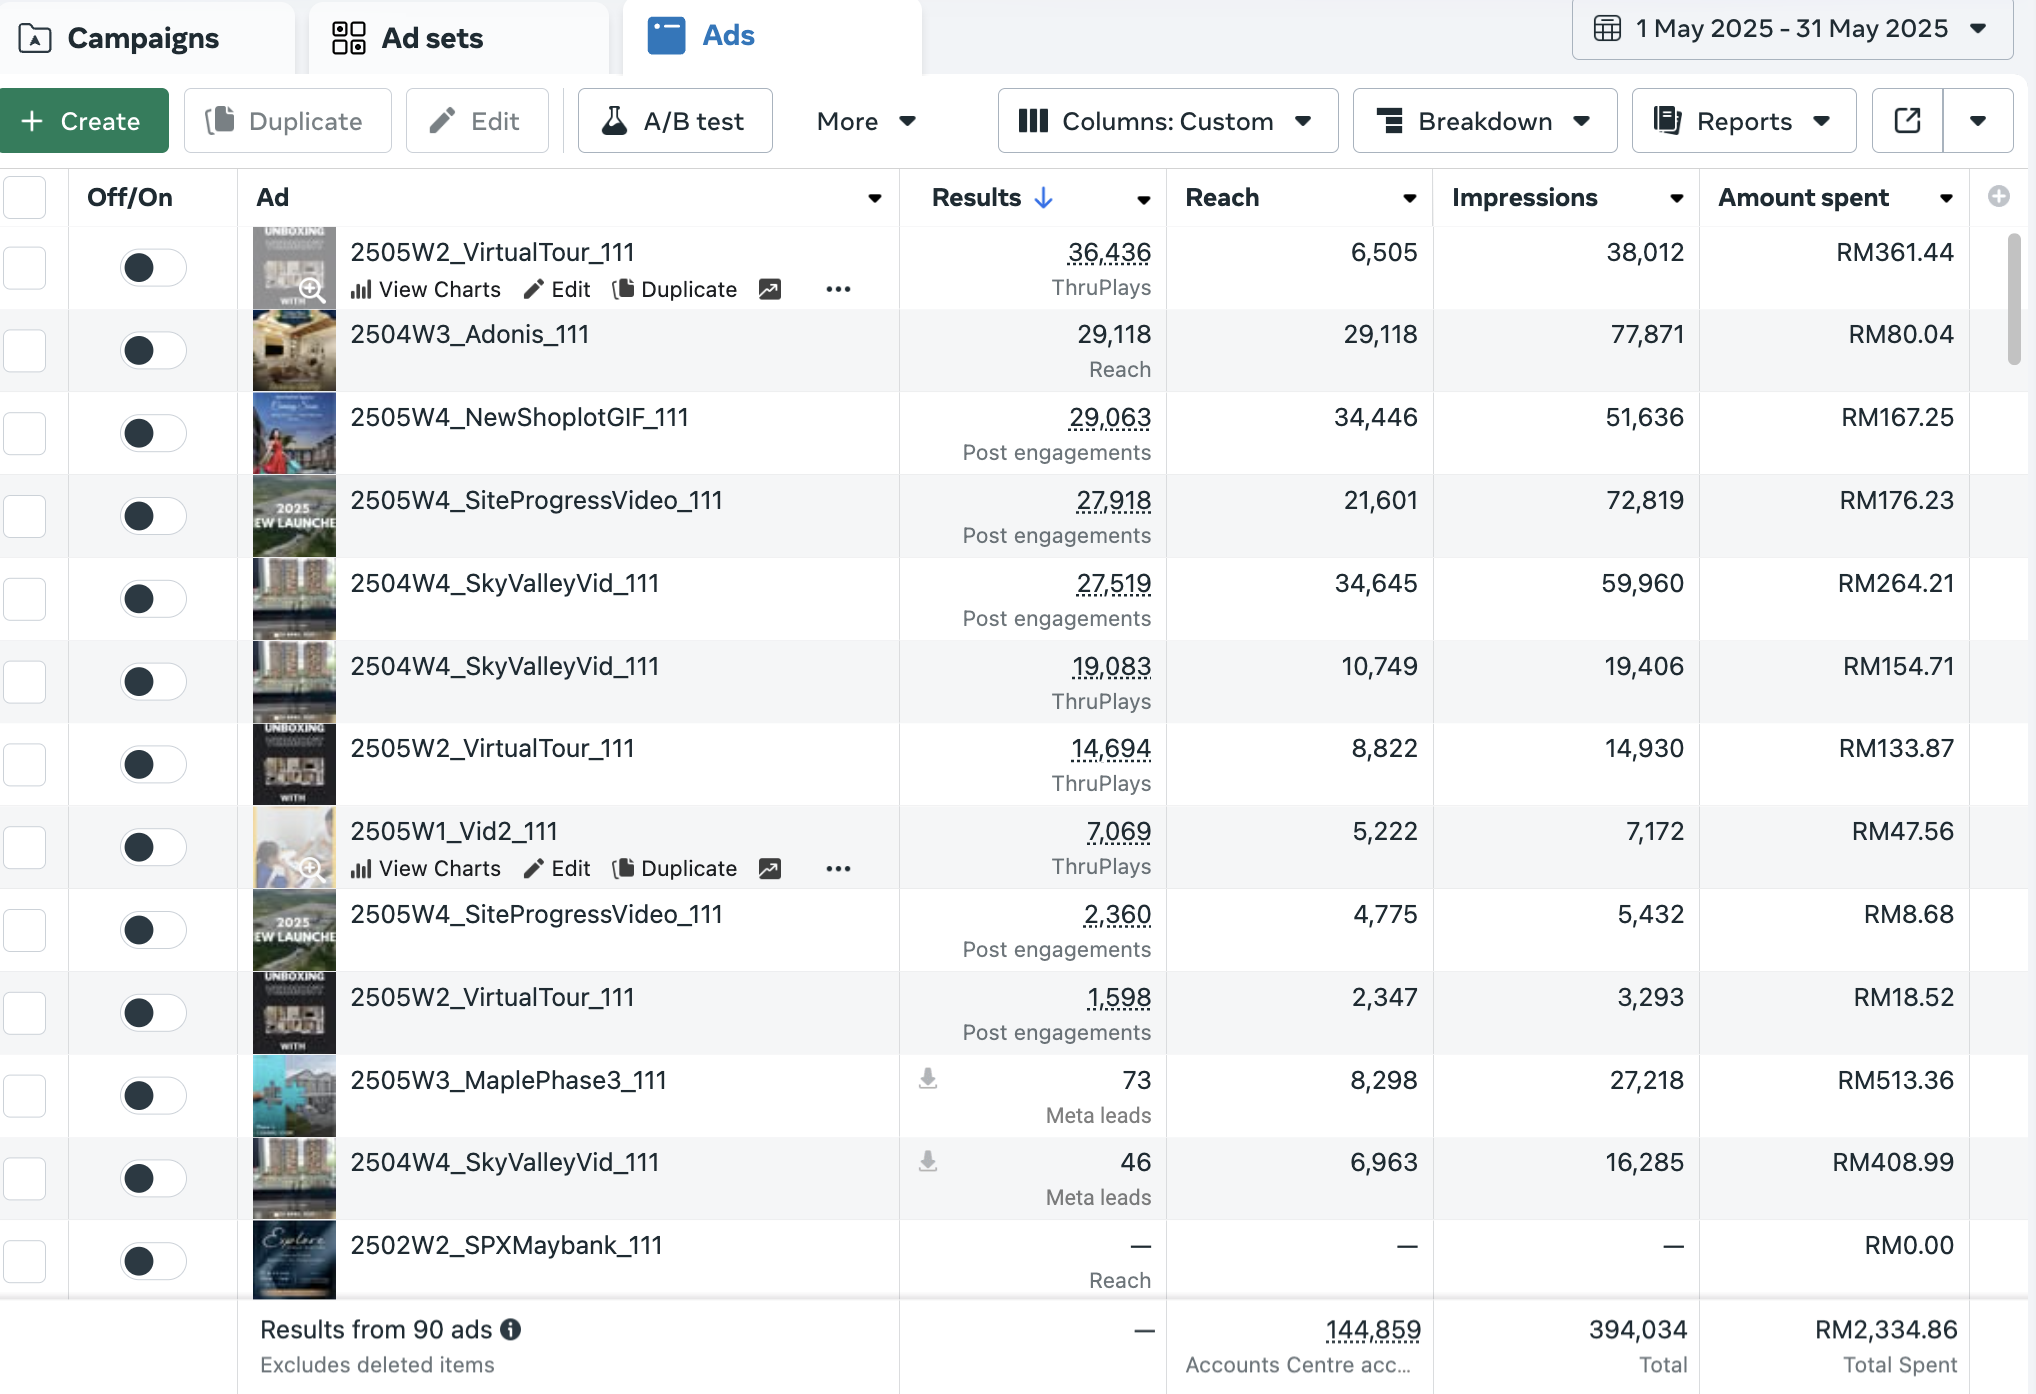Click the download leads icon in the 46 Meta leads row

928,1161
